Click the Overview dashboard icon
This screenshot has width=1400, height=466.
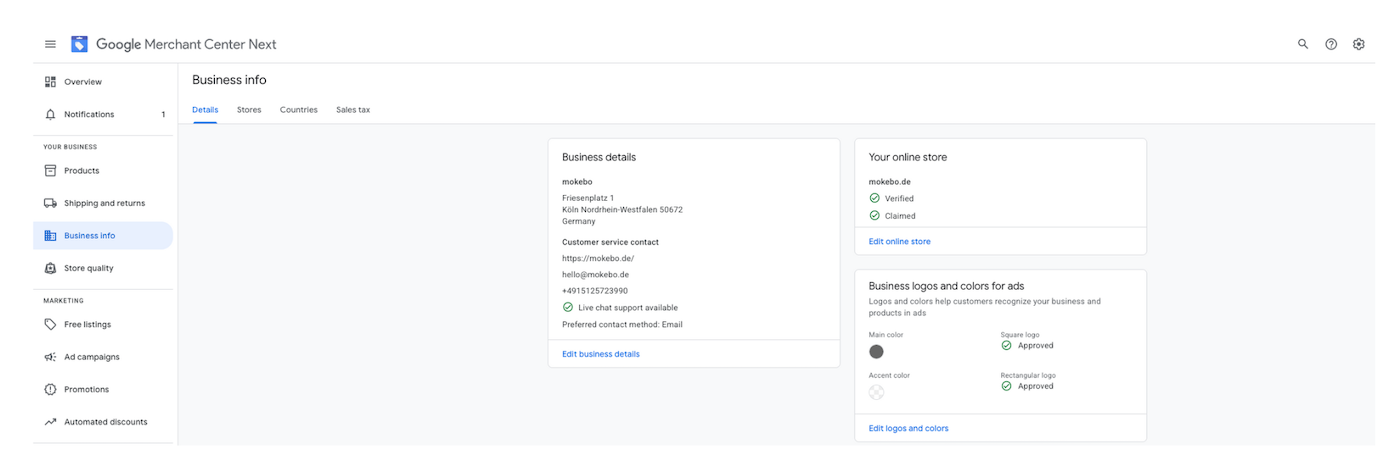50,82
